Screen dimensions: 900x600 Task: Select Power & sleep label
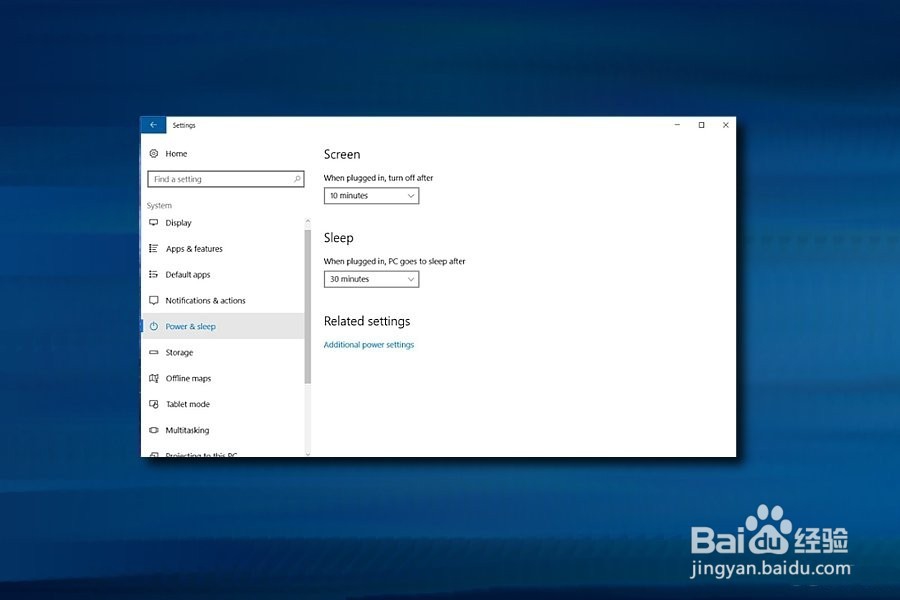click(191, 326)
